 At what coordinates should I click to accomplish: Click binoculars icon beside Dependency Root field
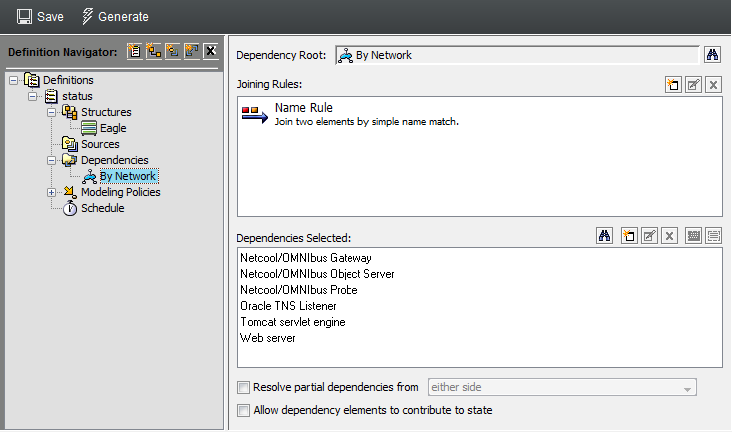[x=712, y=55]
